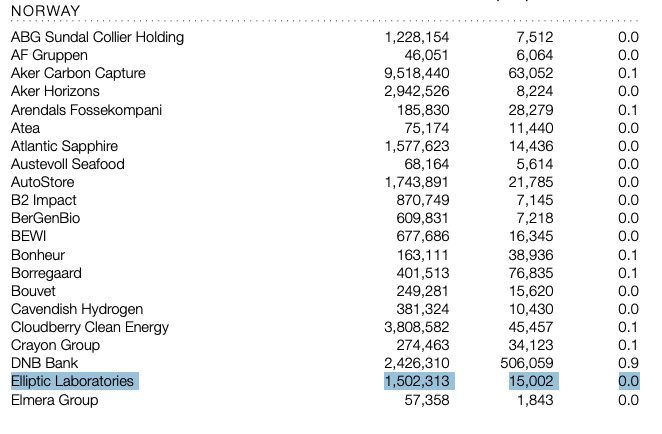The image size is (662, 434).
Task: Select Cloudberry Clean Energy name
Action: pos(90,327)
